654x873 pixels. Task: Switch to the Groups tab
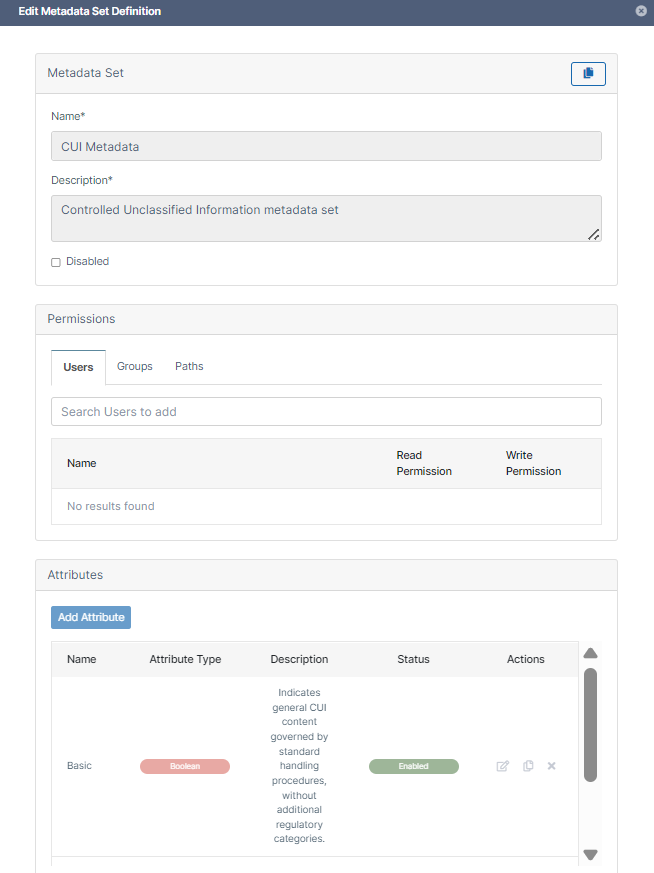[x=135, y=367]
